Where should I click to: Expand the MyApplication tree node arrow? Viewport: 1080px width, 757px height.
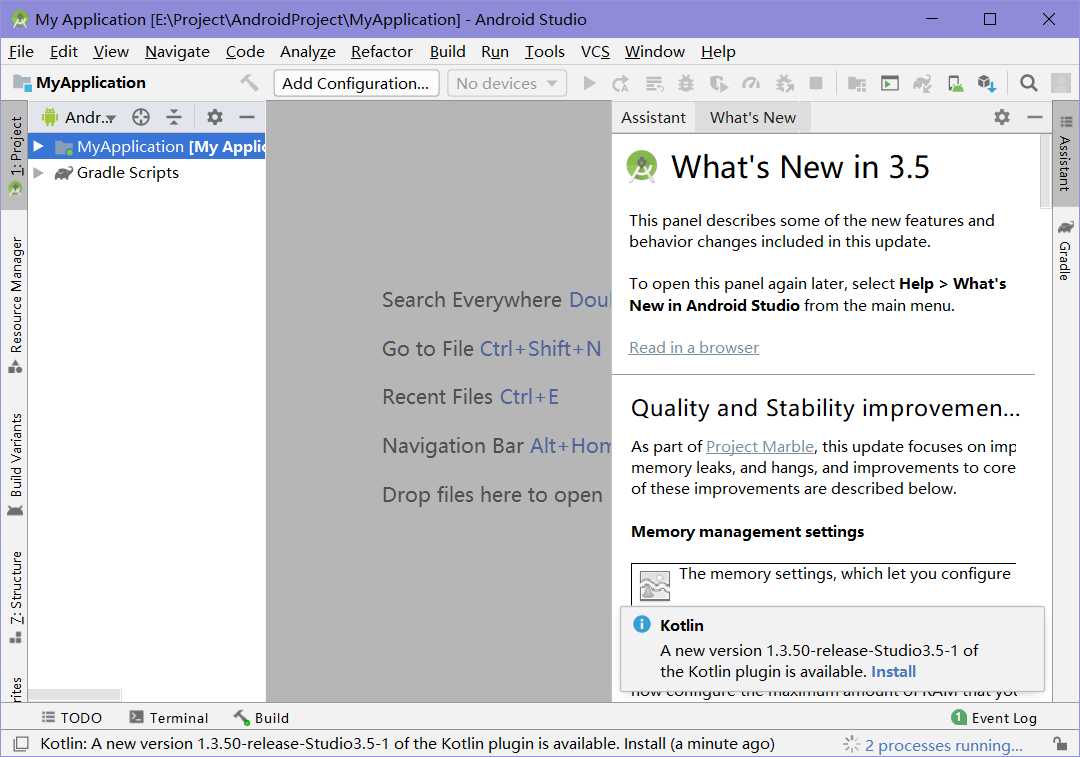coord(39,146)
